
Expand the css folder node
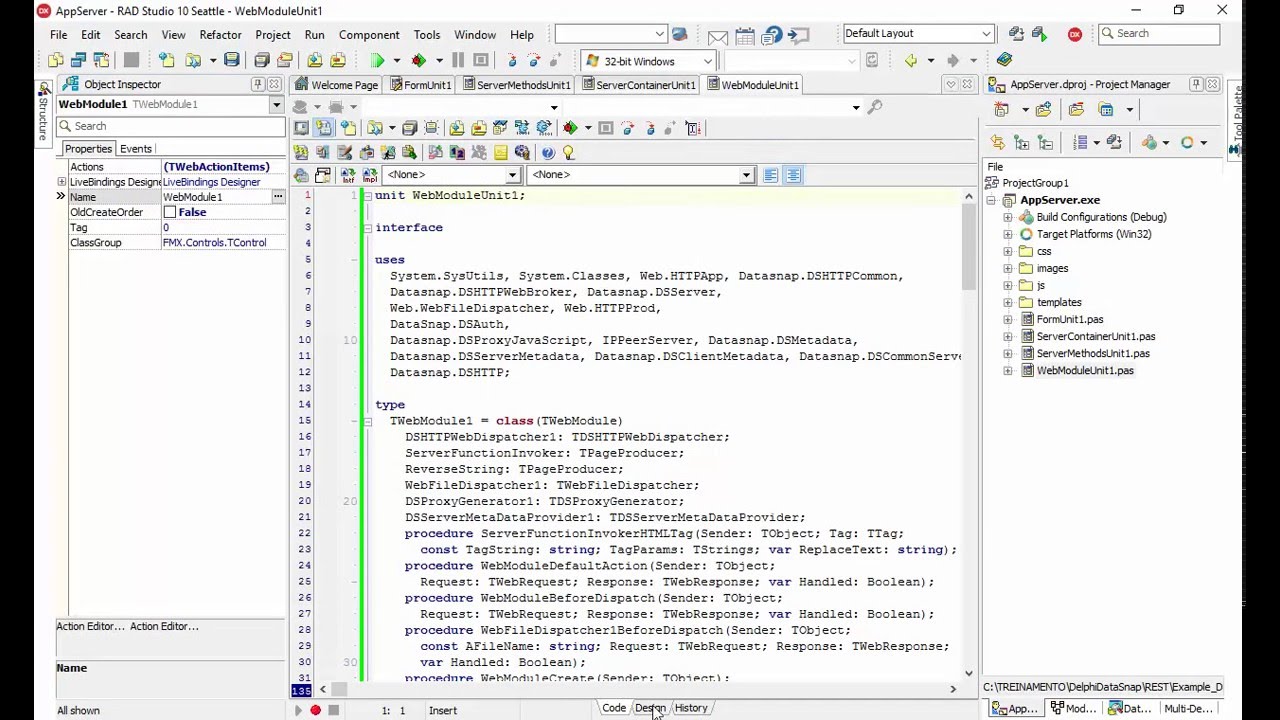click(1008, 251)
